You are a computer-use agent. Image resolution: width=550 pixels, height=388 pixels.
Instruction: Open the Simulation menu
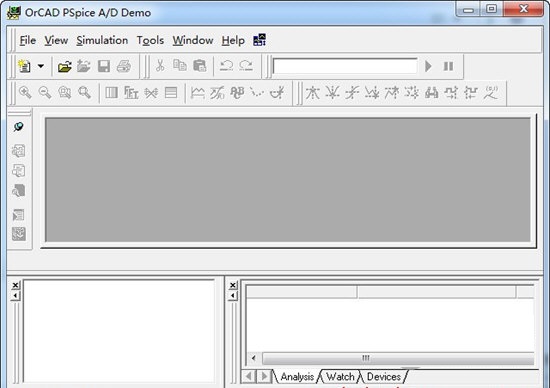(102, 40)
